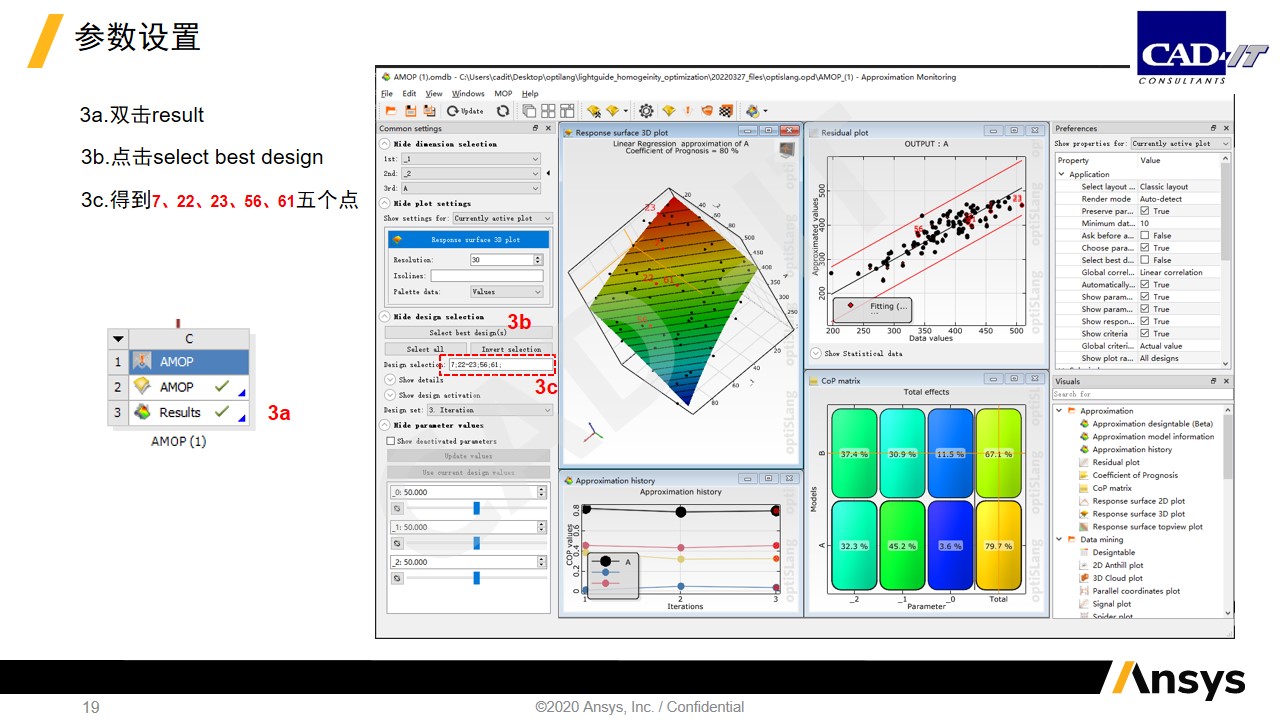
Task: Click the _1 parameter slider handle
Action: click(x=477, y=543)
